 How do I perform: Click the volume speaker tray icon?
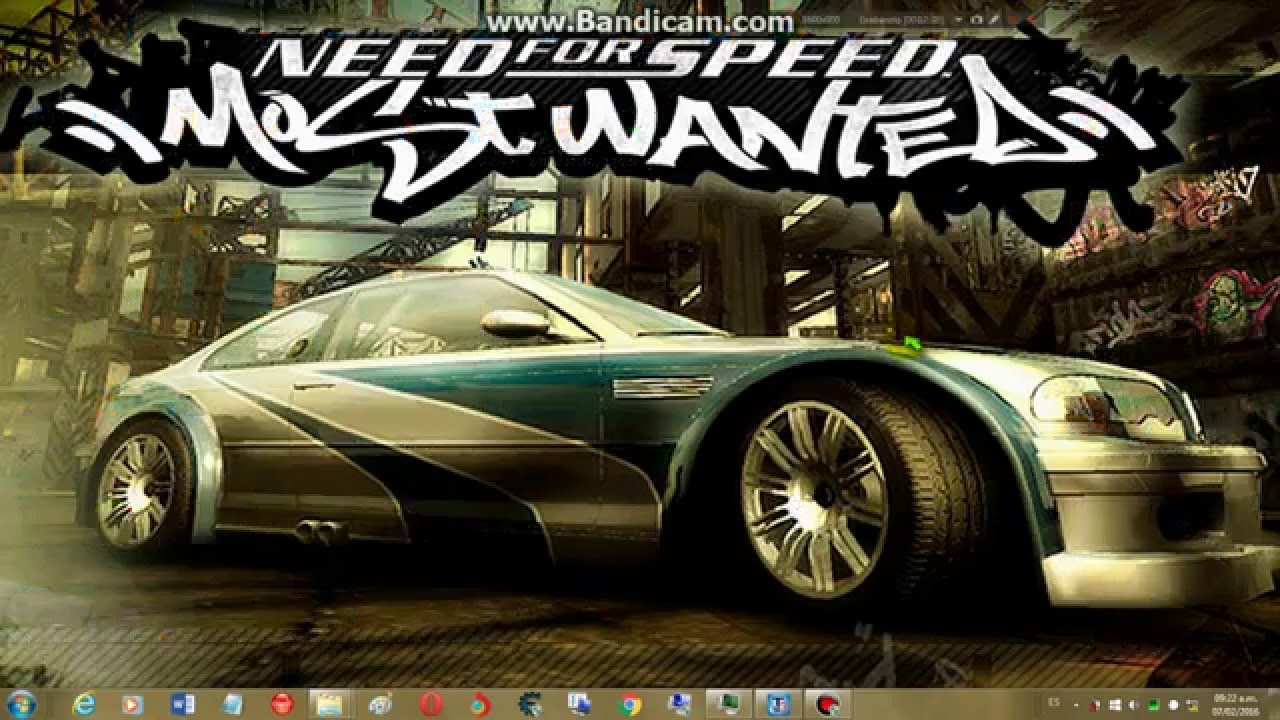pyautogui.click(x=1133, y=705)
